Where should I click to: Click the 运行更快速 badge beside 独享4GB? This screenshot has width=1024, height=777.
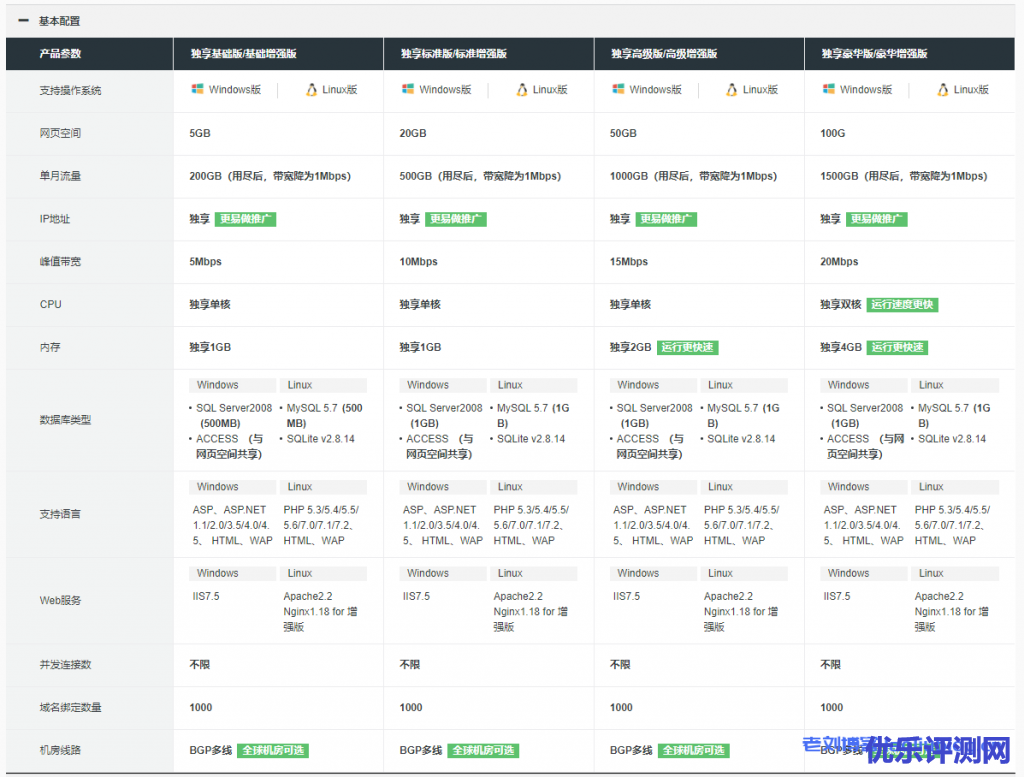[x=897, y=347]
